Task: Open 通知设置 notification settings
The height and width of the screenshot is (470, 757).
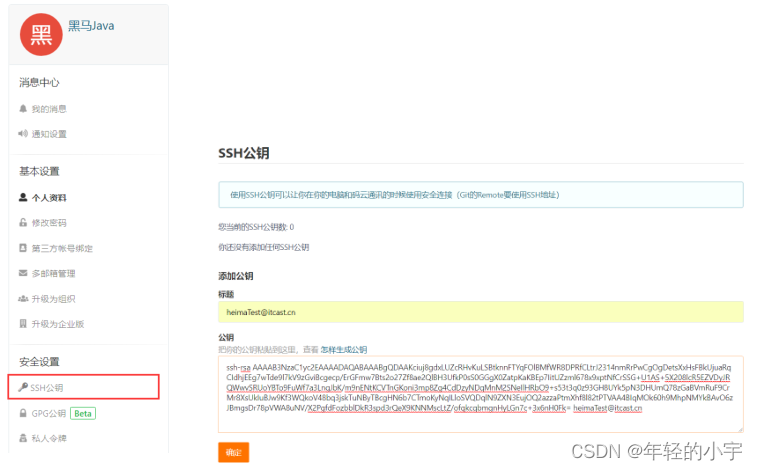Action: tap(49, 134)
